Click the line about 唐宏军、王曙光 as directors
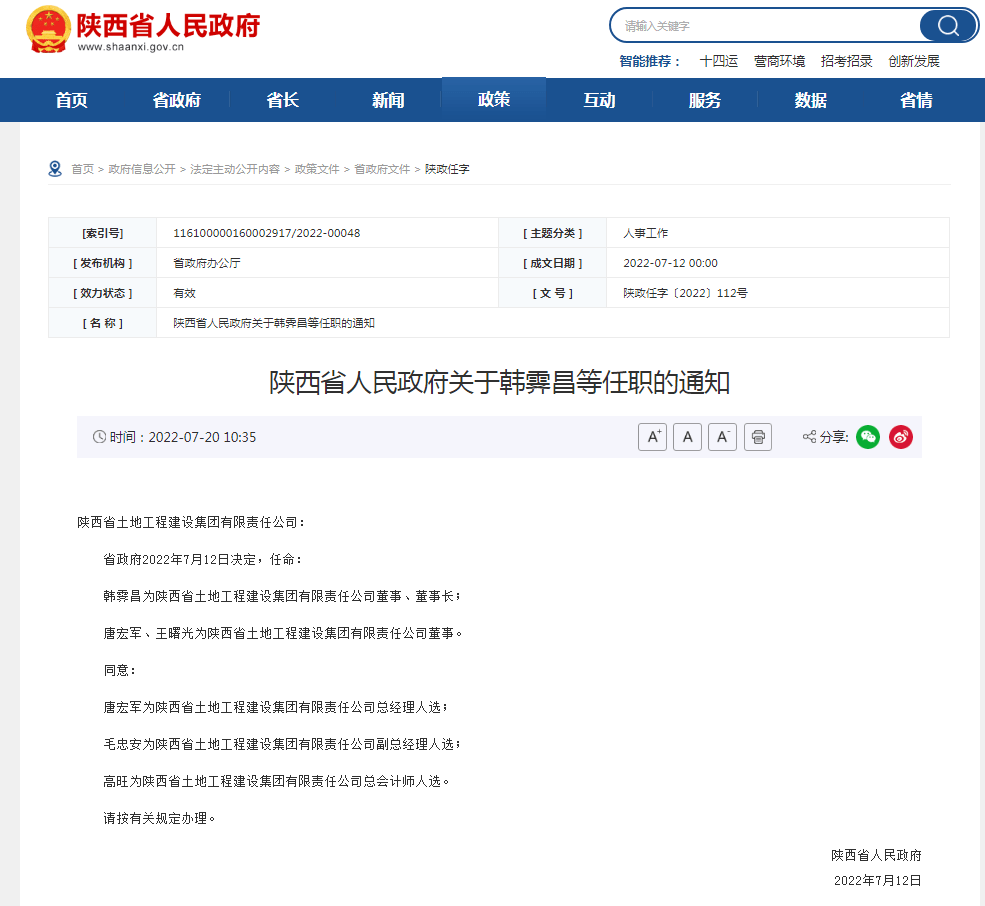This screenshot has width=985, height=906. [x=283, y=633]
